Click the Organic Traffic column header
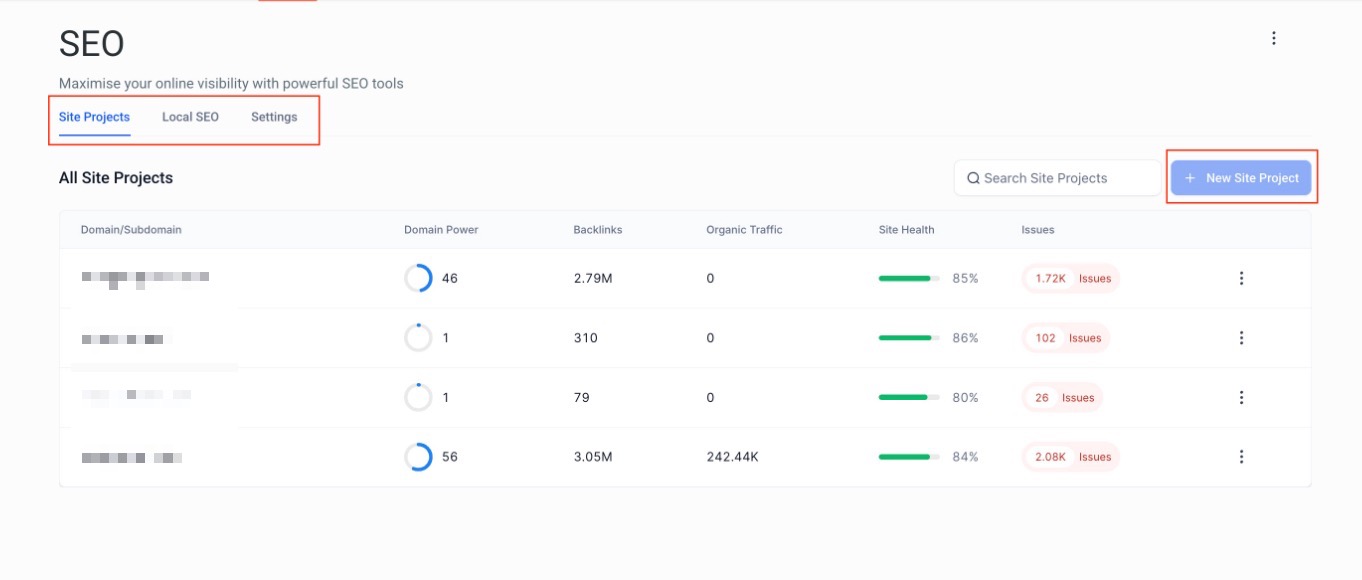This screenshot has width=1362, height=580. pos(744,230)
